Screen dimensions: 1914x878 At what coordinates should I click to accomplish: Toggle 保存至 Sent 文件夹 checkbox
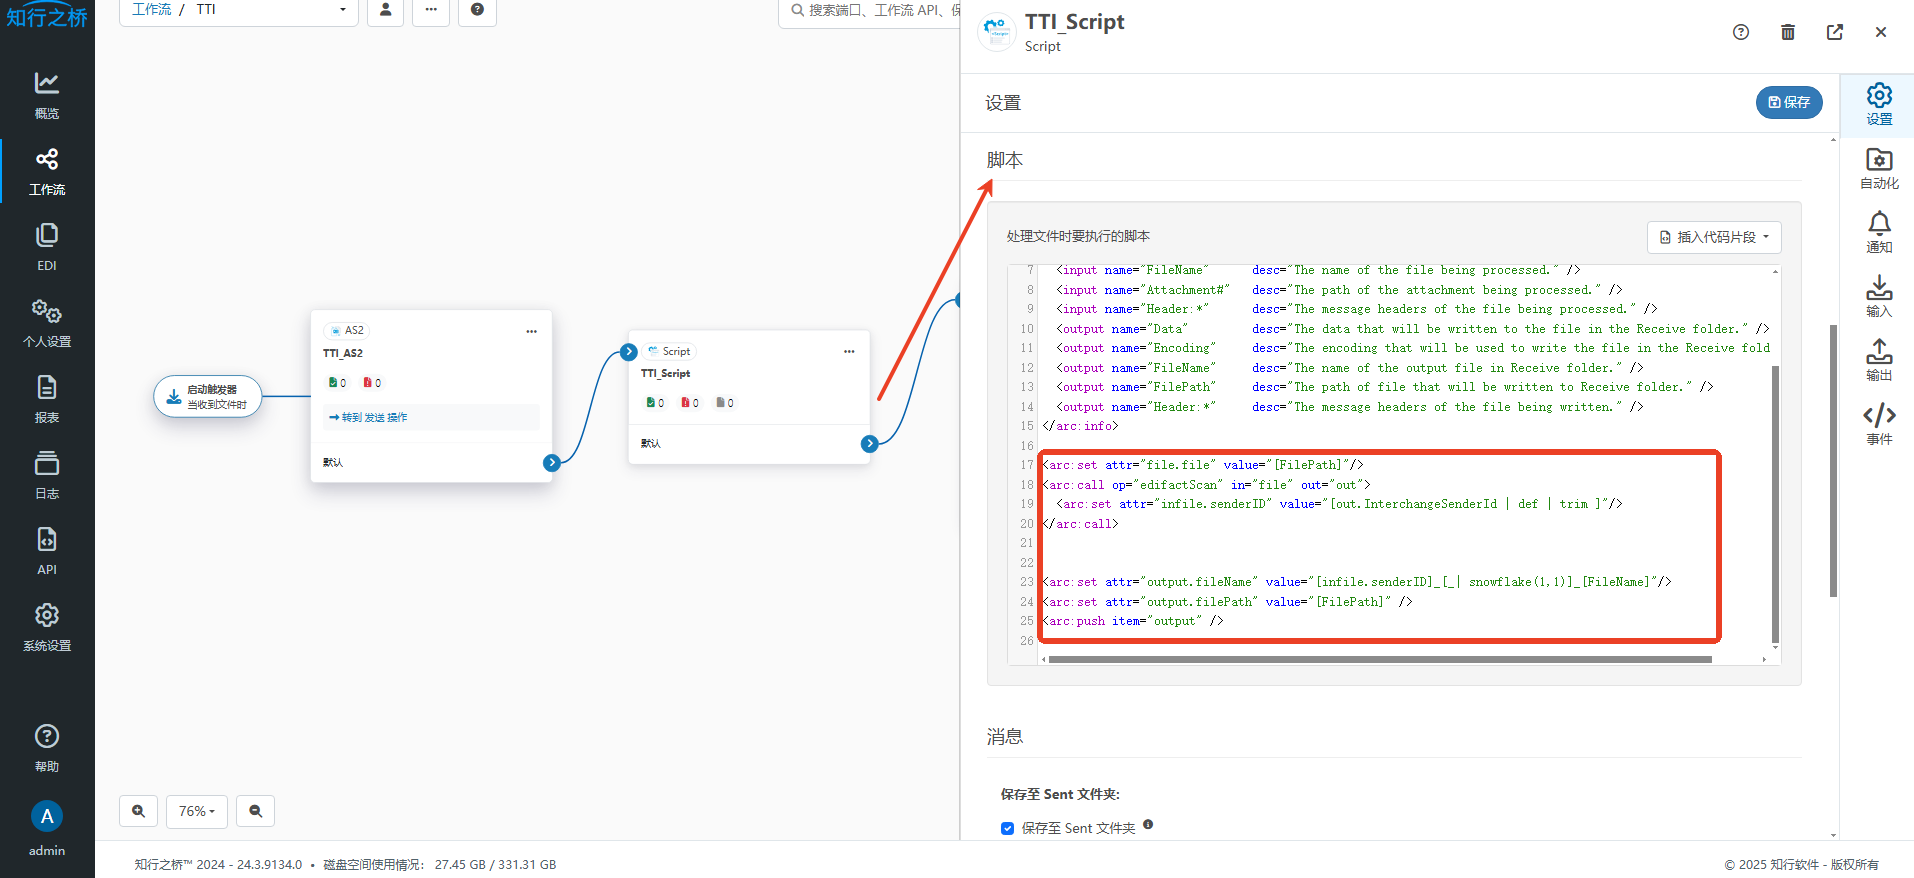coord(1007,828)
